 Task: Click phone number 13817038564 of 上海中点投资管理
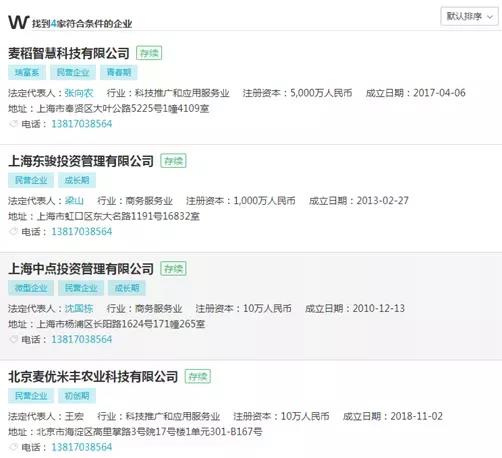click(82, 340)
